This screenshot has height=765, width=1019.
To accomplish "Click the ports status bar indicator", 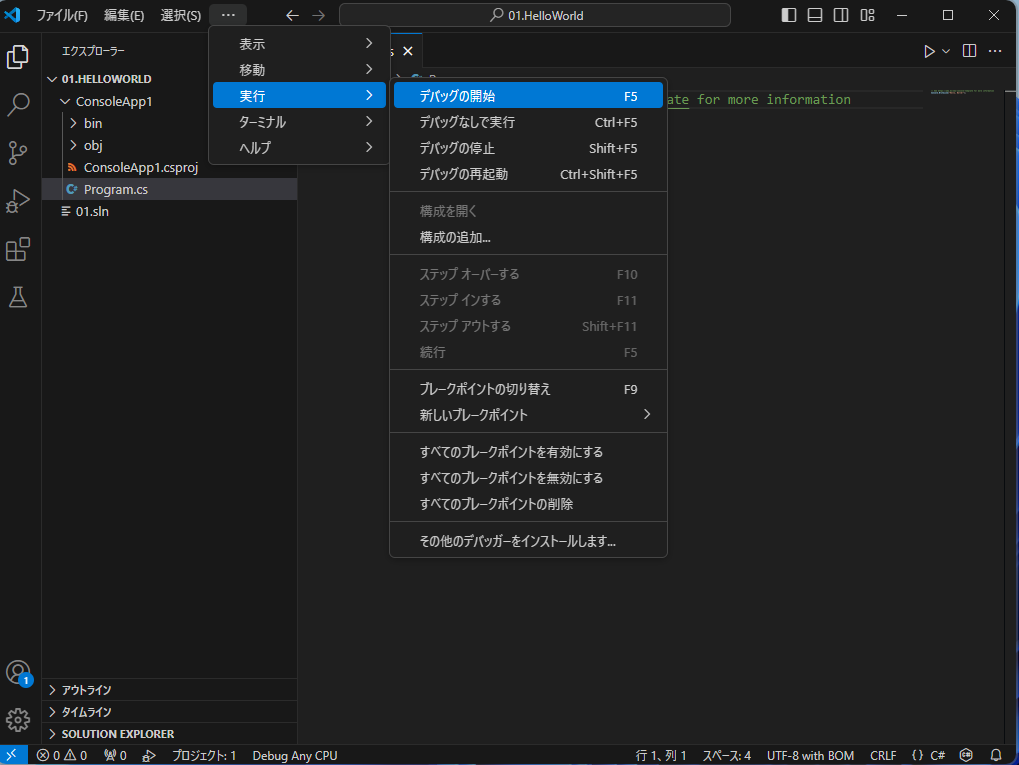I will click(115, 755).
